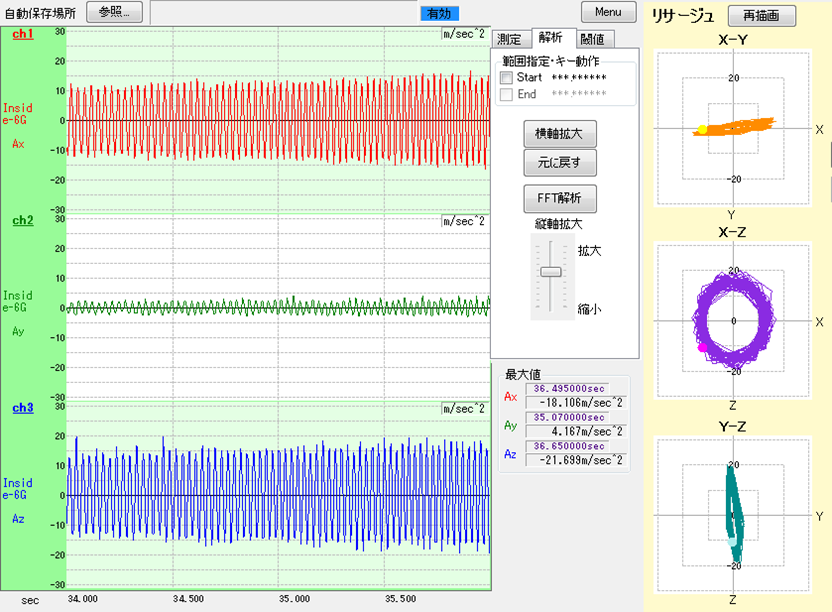Select the ch2 channel link

tap(23, 220)
